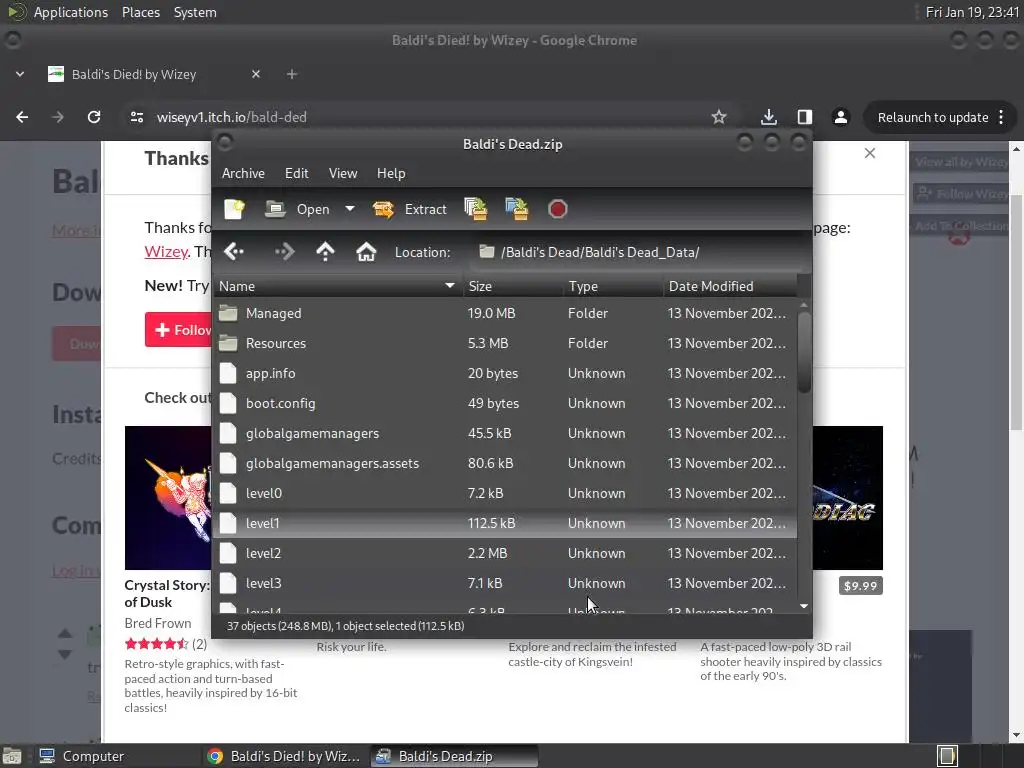Click the Chrome address bar URL
Image resolution: width=1024 pixels, height=768 pixels.
pyautogui.click(x=231, y=118)
